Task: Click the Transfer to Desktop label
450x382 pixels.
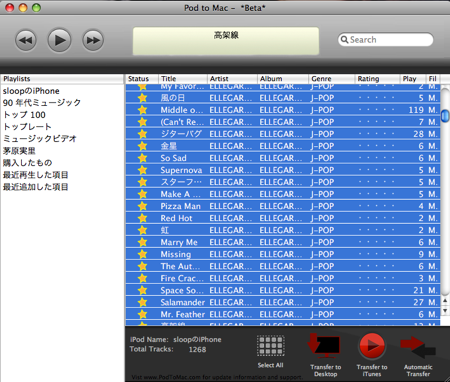Action: [x=326, y=370]
